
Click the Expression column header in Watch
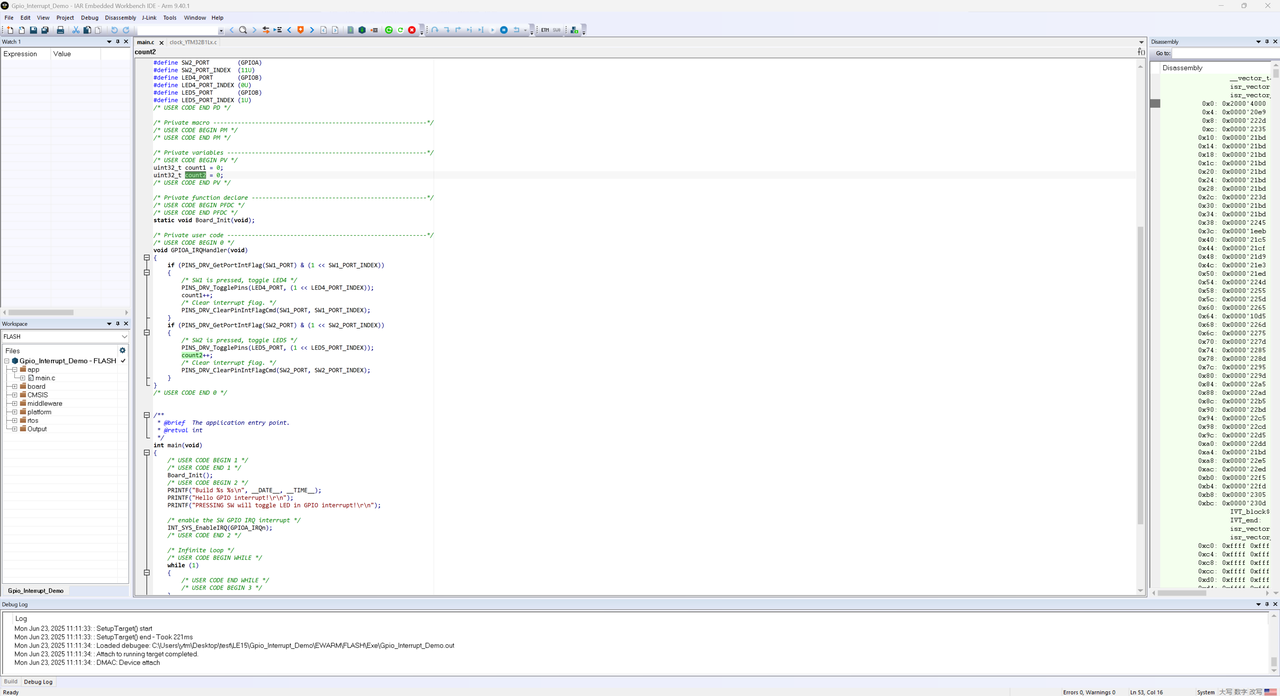(x=25, y=54)
